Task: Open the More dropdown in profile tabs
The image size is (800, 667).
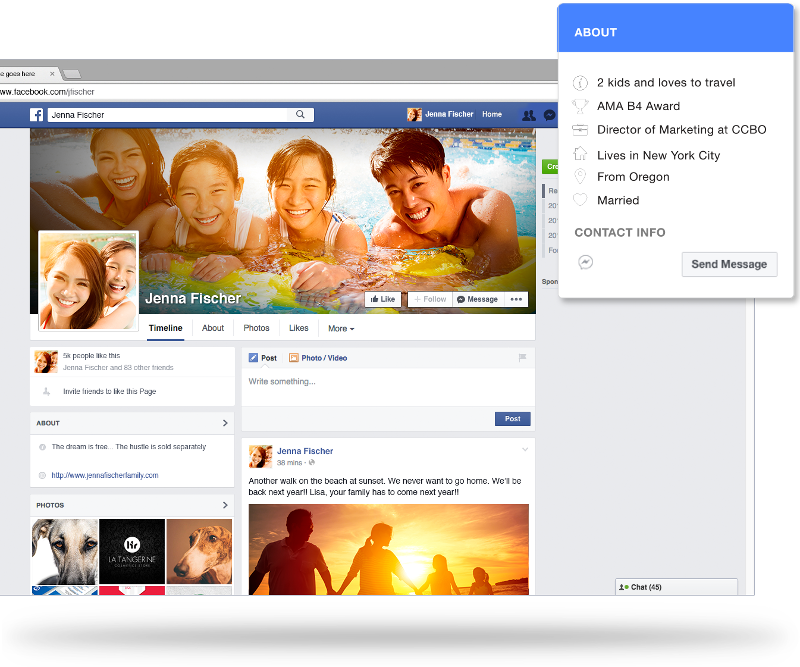Action: tap(341, 328)
